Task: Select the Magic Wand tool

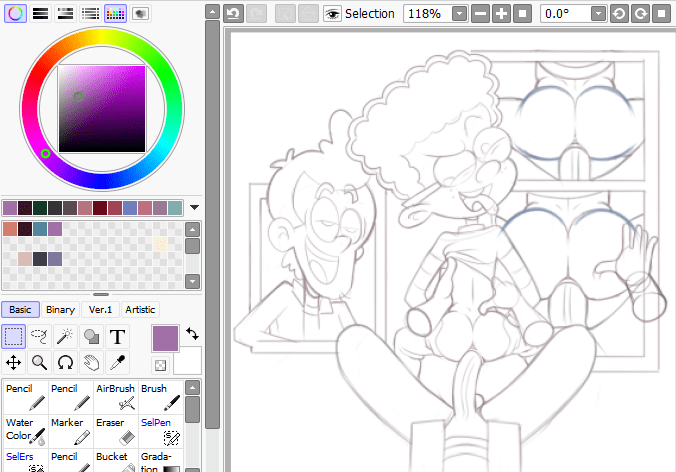Action: coord(65,337)
